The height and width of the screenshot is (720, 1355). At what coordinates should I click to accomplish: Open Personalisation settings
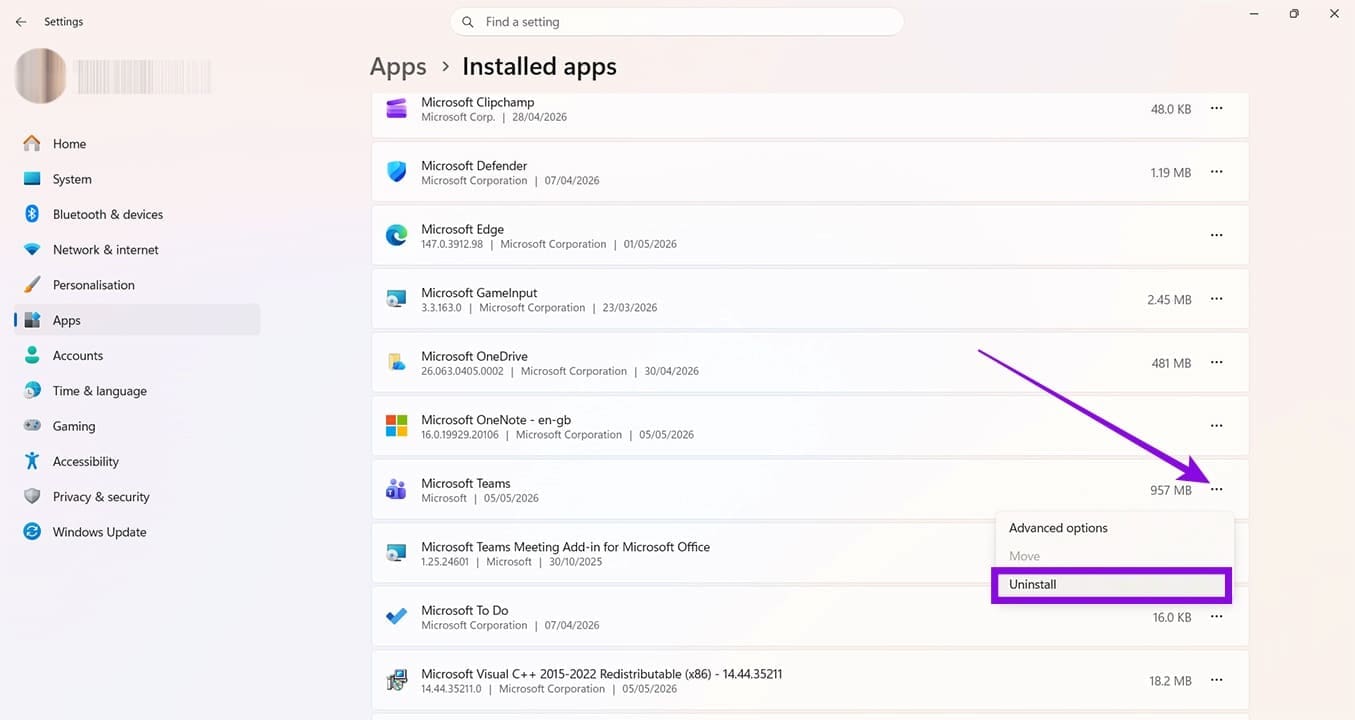[137, 285]
